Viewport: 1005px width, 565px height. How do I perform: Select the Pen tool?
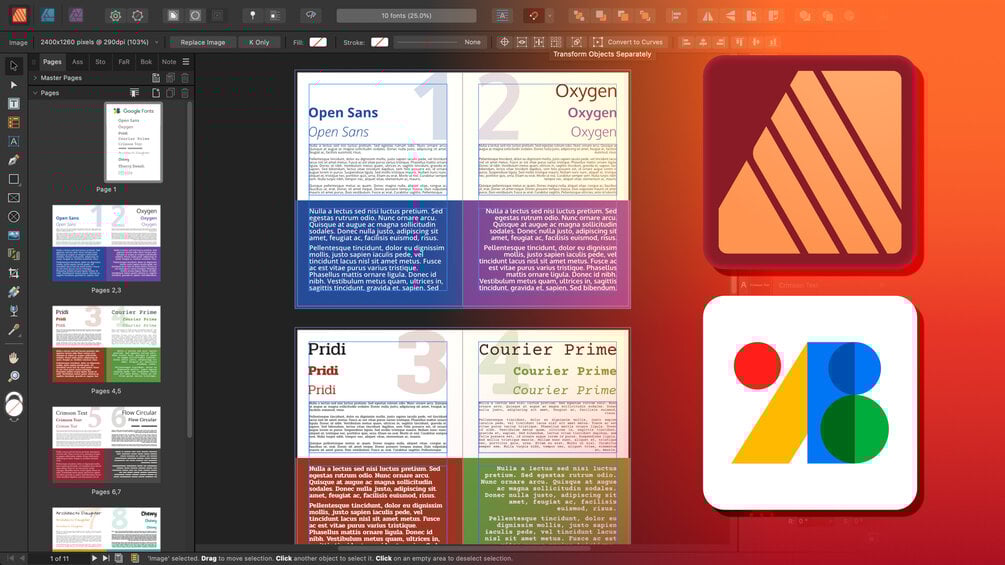[13, 160]
